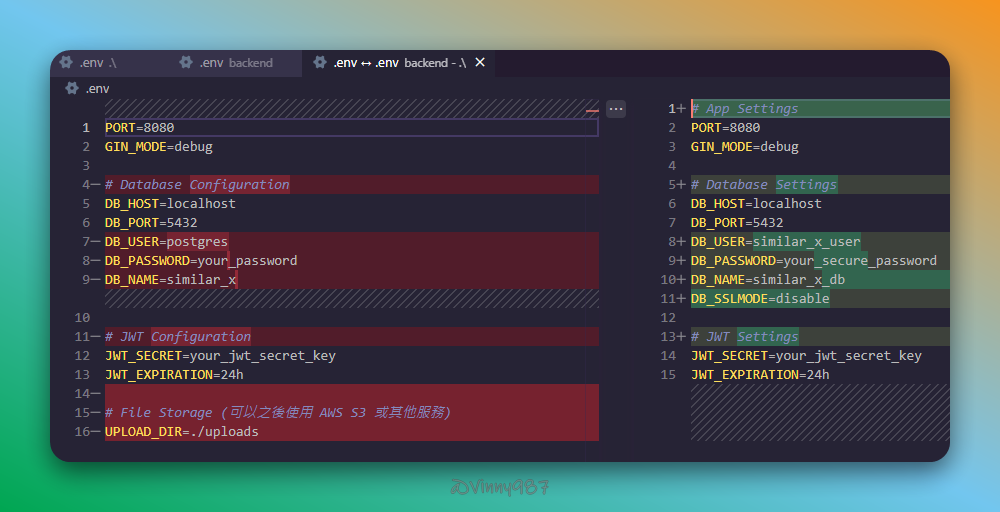Click the .env breadcrumb label

click(x=98, y=88)
